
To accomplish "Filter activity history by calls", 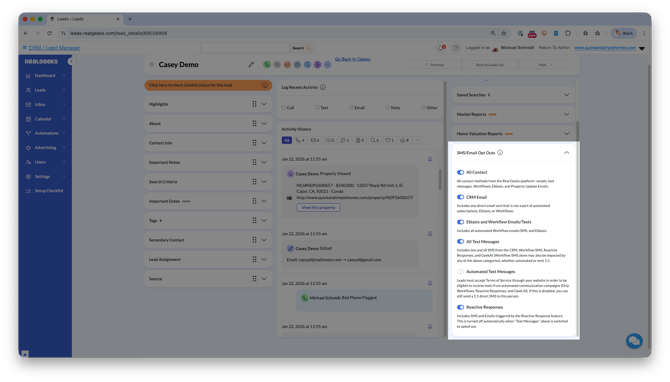I will [x=300, y=140].
